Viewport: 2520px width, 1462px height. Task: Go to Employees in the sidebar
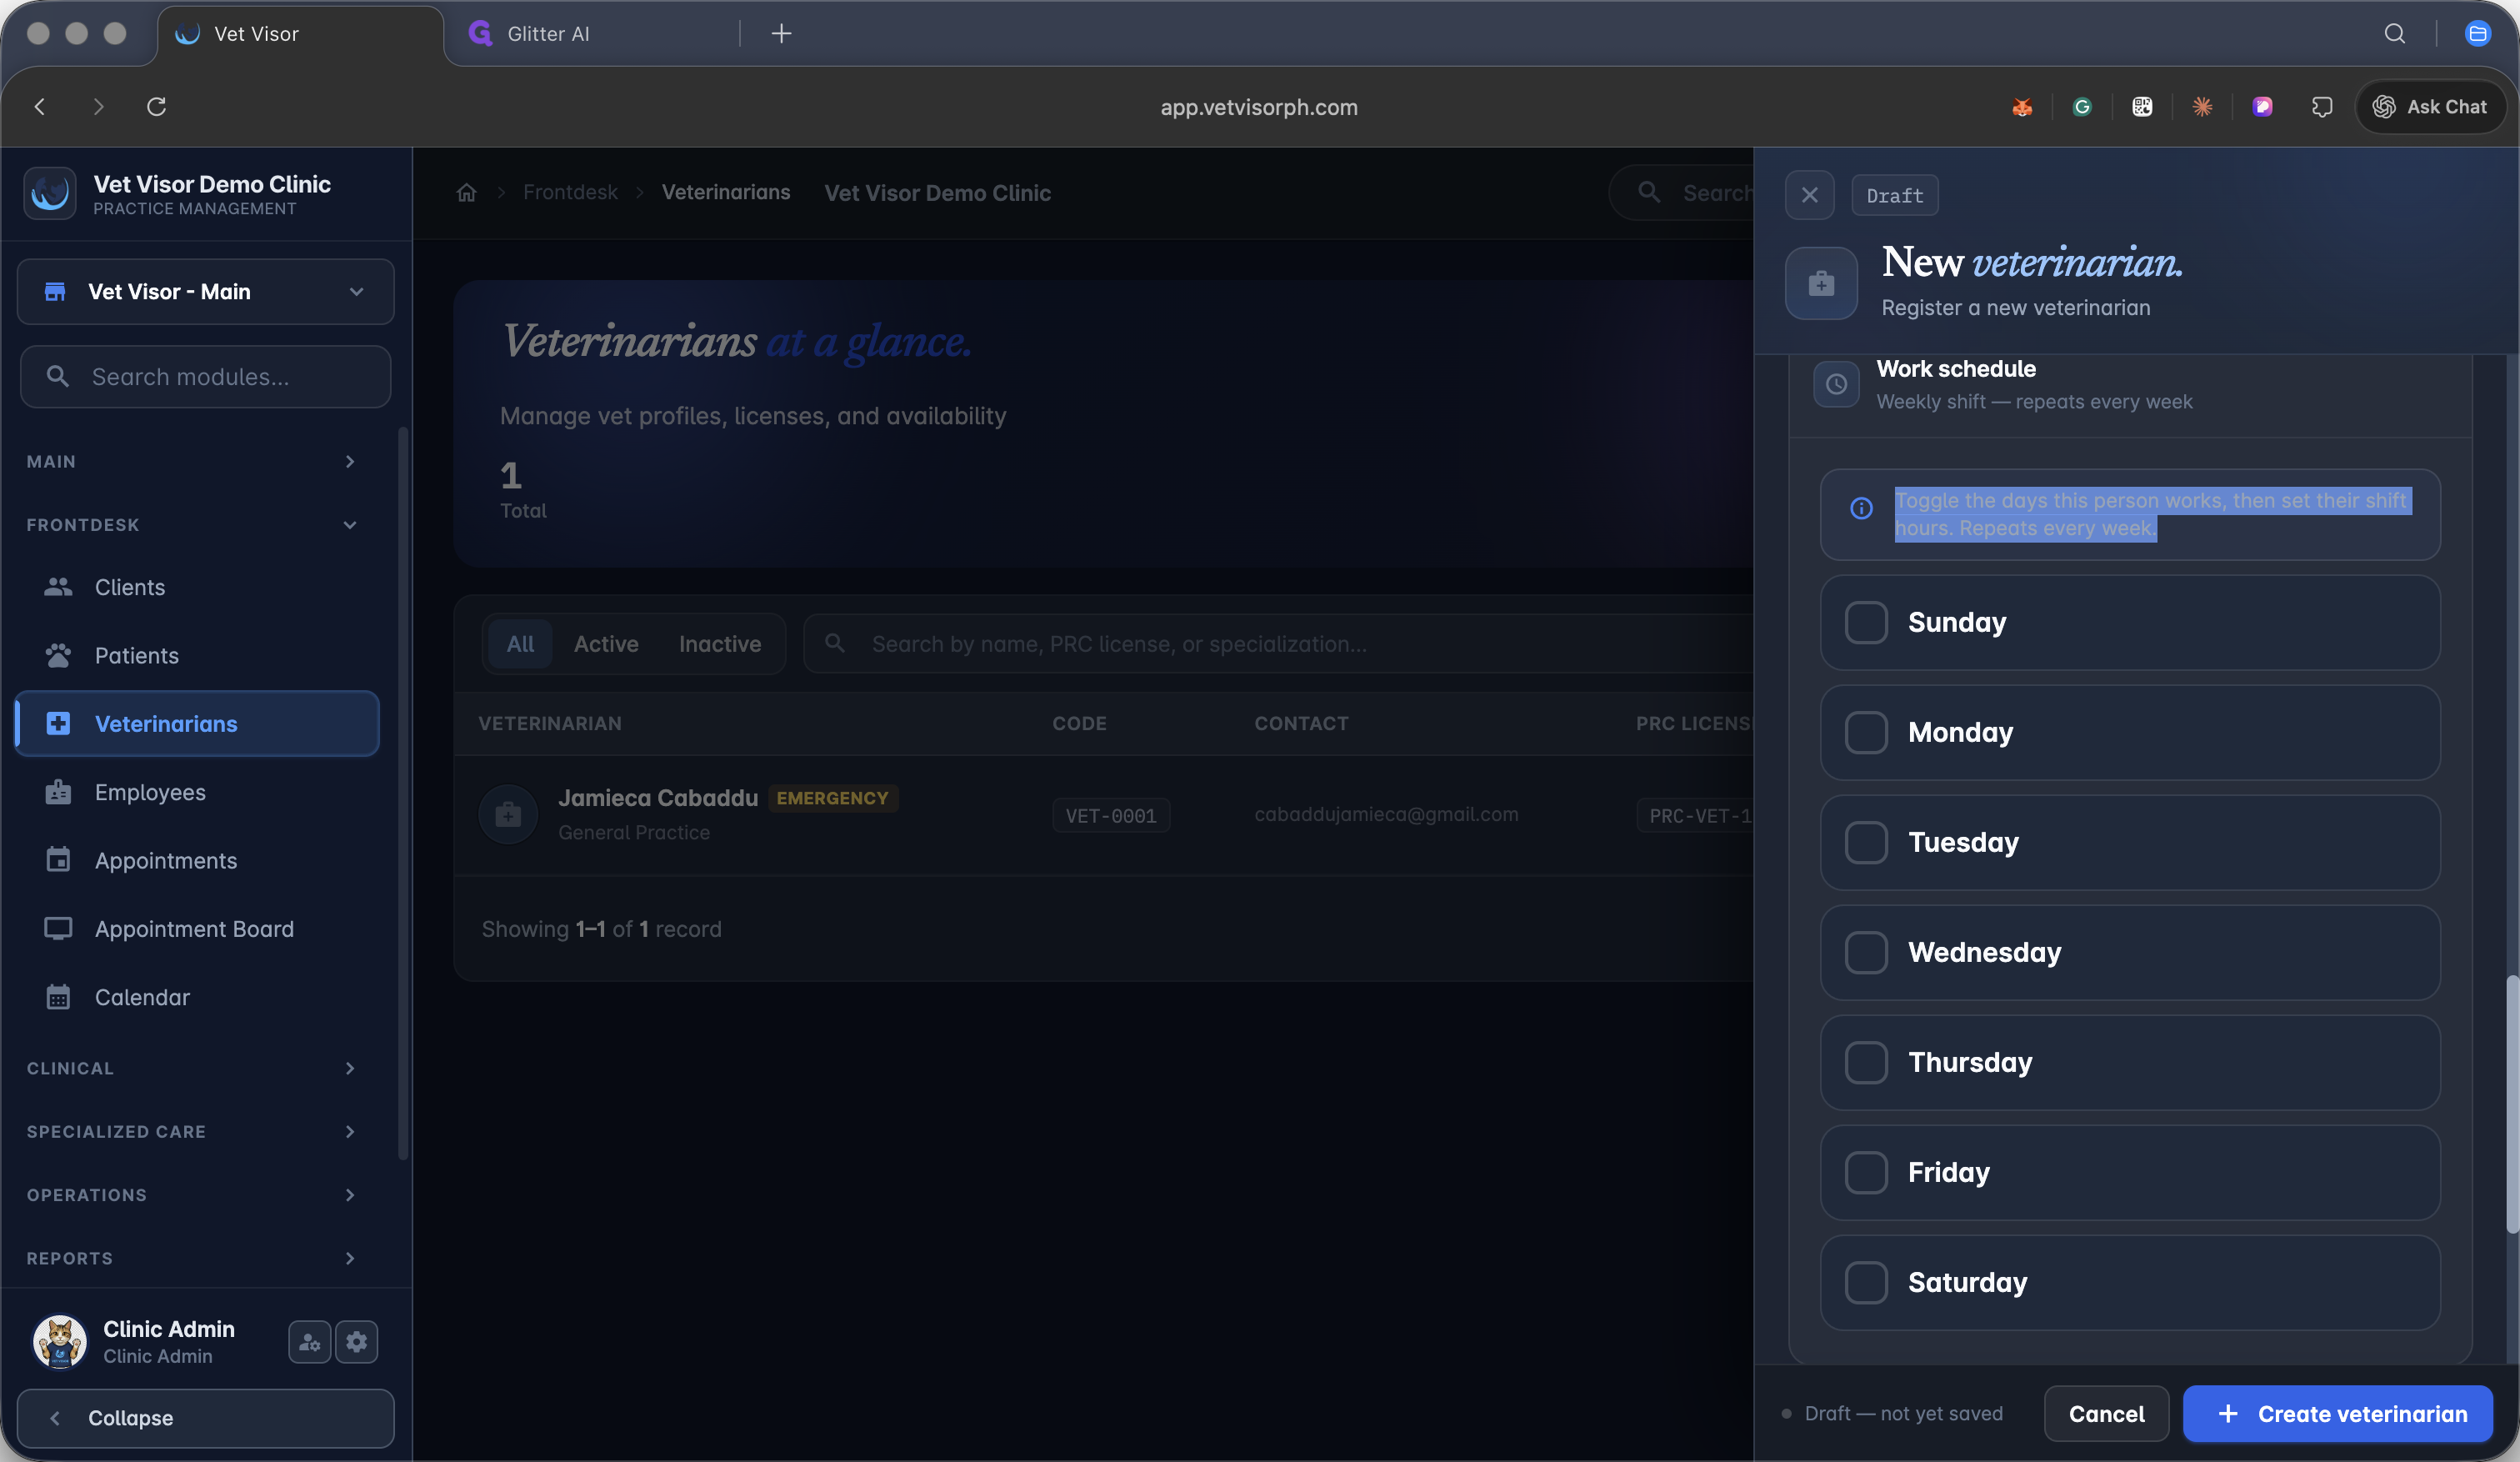click(197, 792)
